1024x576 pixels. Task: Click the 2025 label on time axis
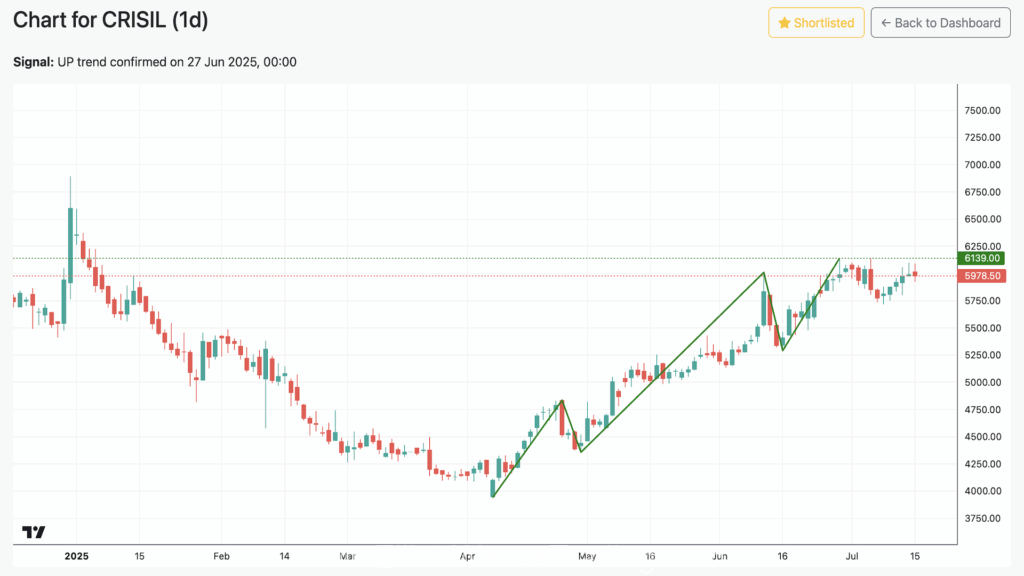pos(76,556)
